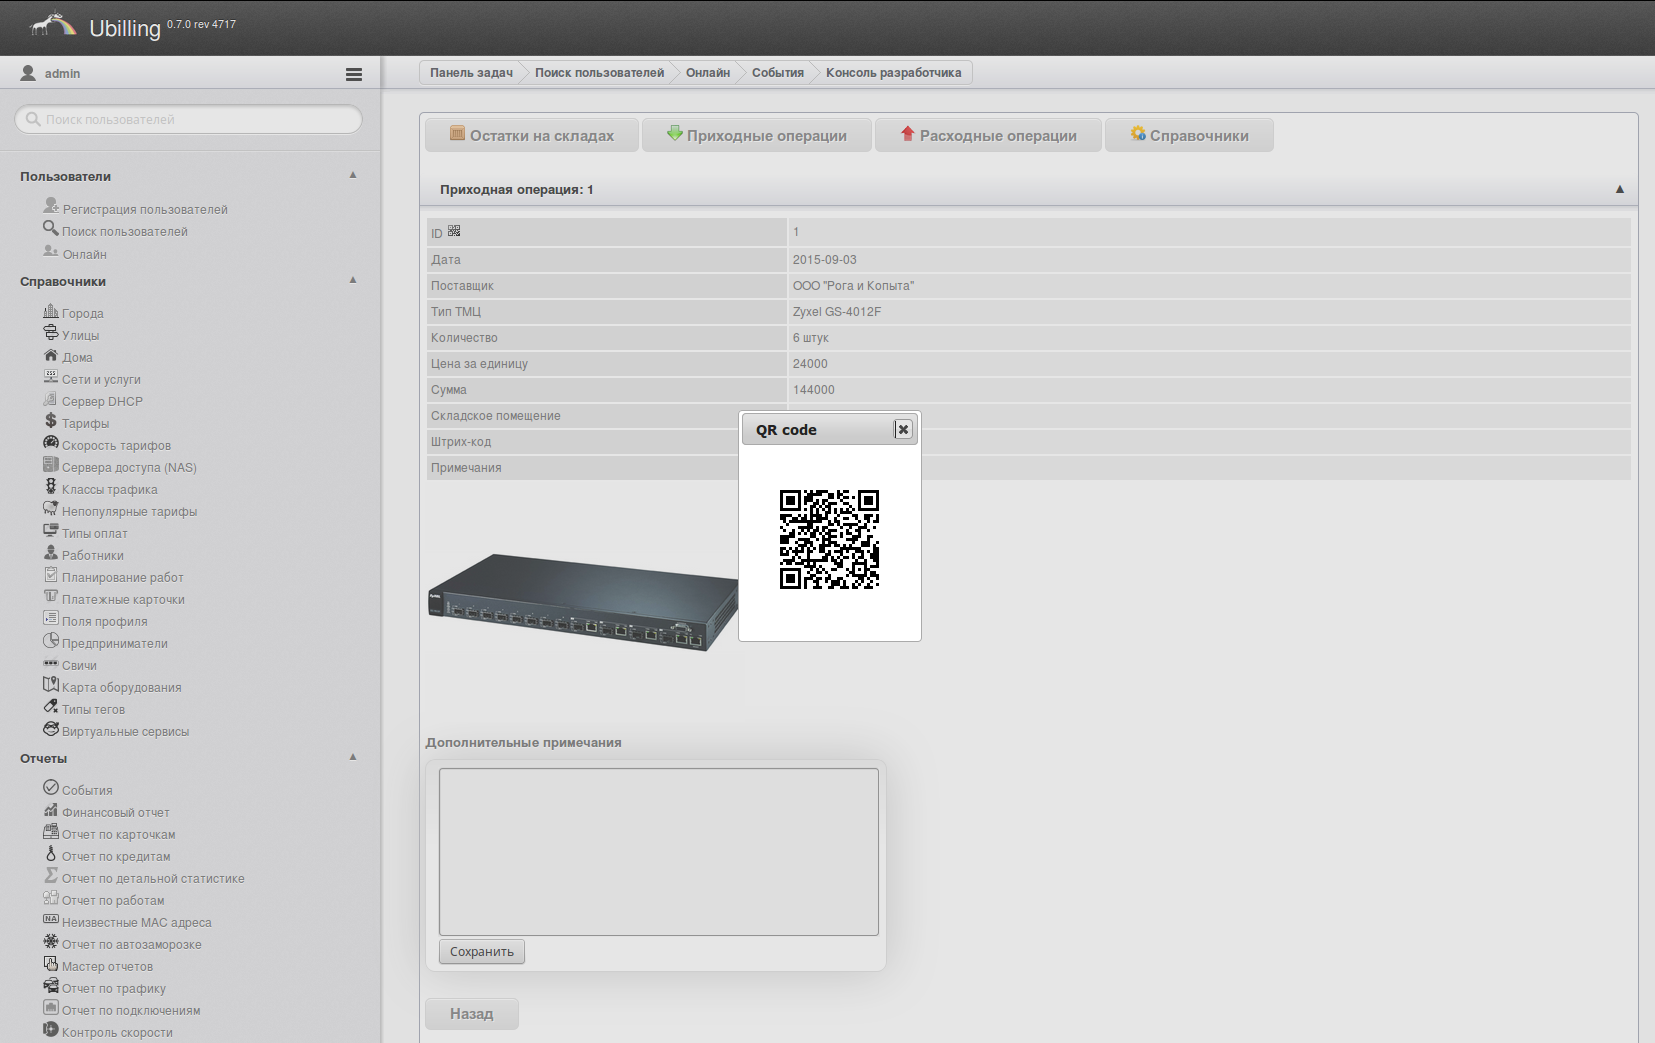Screen dimensions: 1655x1043
Task: Collapse the Отчеты sidebar section
Action: (x=353, y=757)
